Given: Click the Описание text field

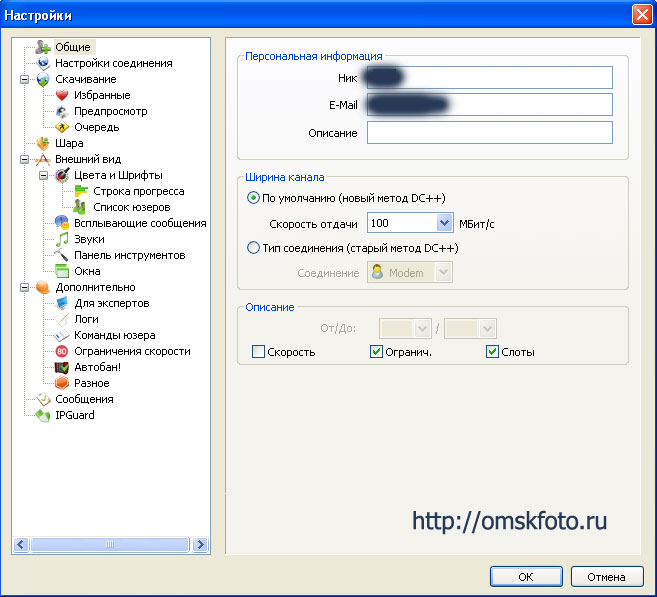Looking at the screenshot, I should (x=489, y=133).
